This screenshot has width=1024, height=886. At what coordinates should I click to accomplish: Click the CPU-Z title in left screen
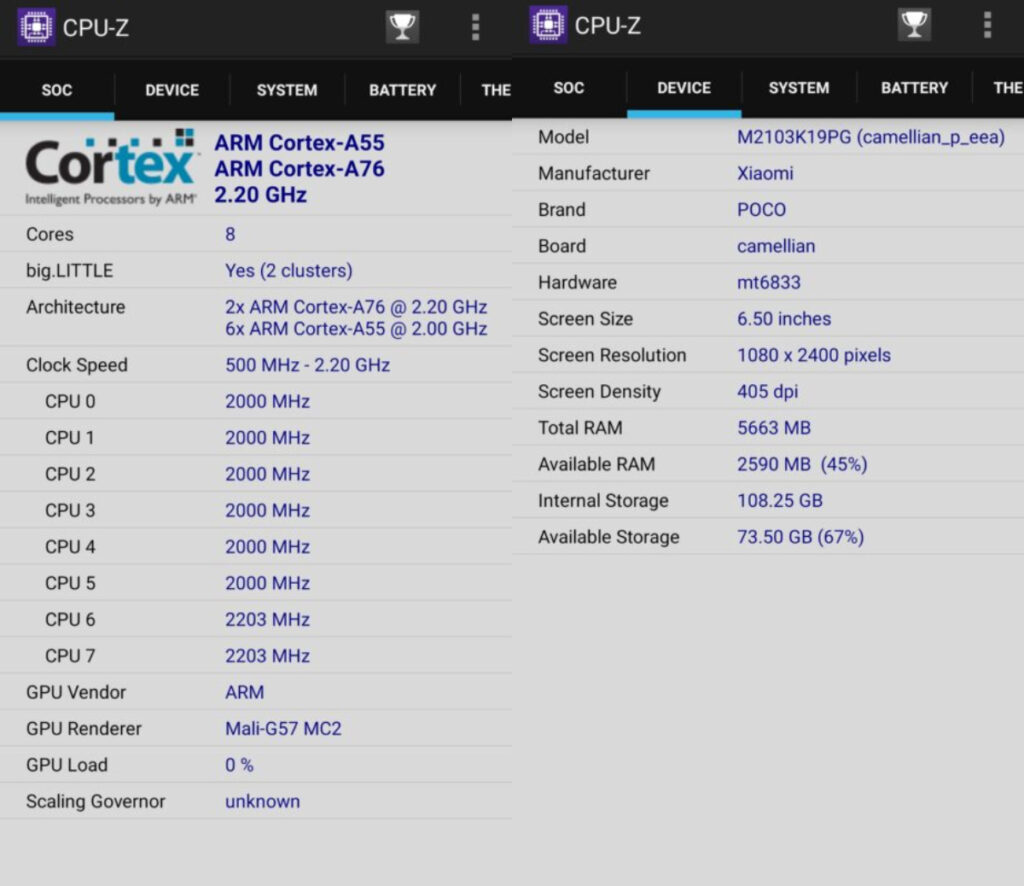point(96,27)
